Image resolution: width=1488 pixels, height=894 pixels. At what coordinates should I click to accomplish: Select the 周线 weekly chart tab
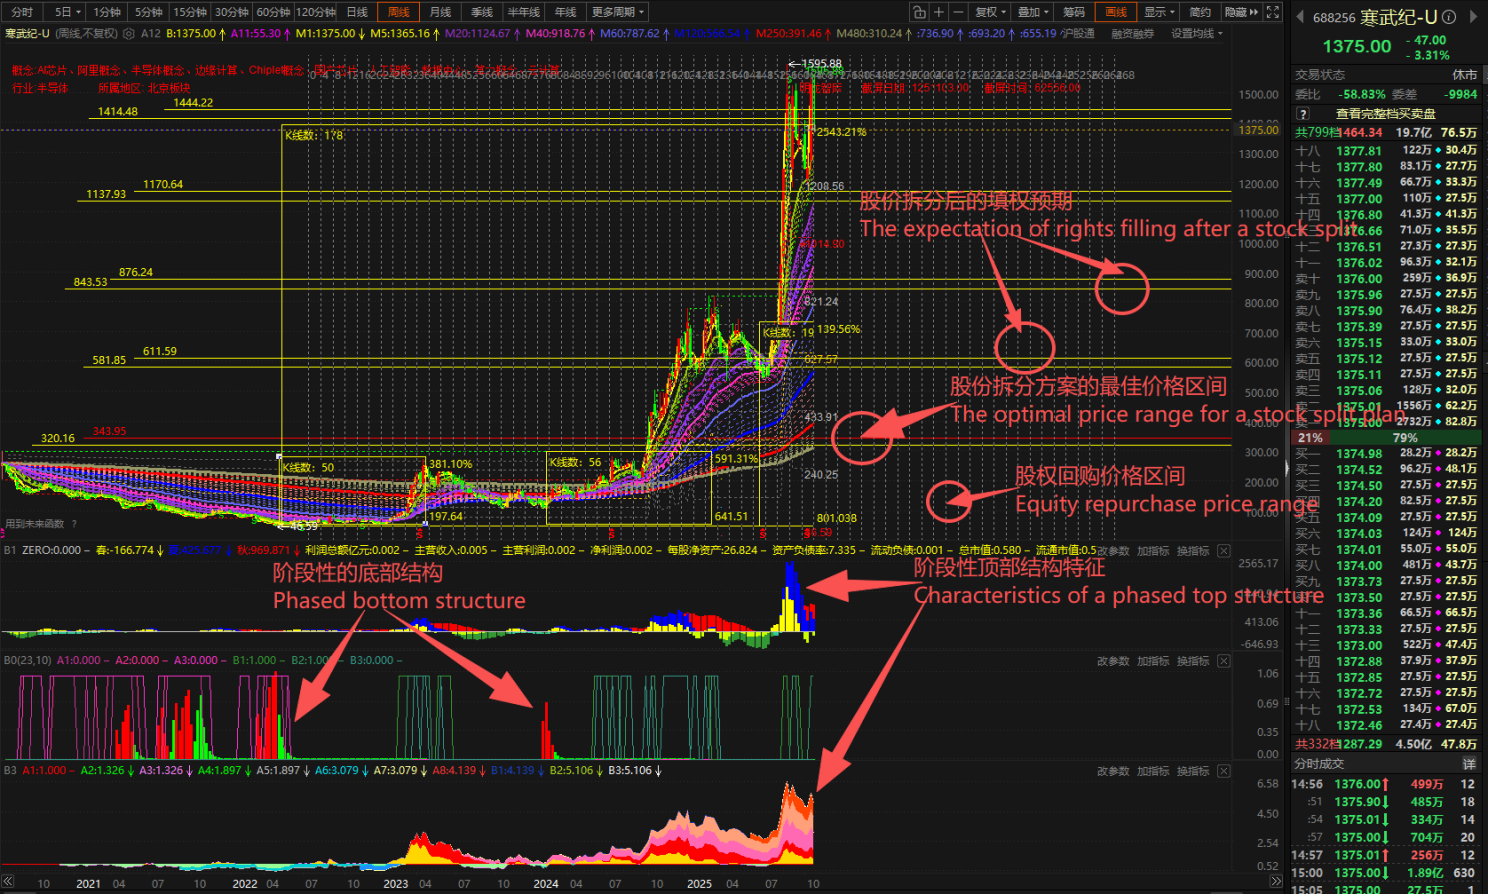pyautogui.click(x=398, y=12)
